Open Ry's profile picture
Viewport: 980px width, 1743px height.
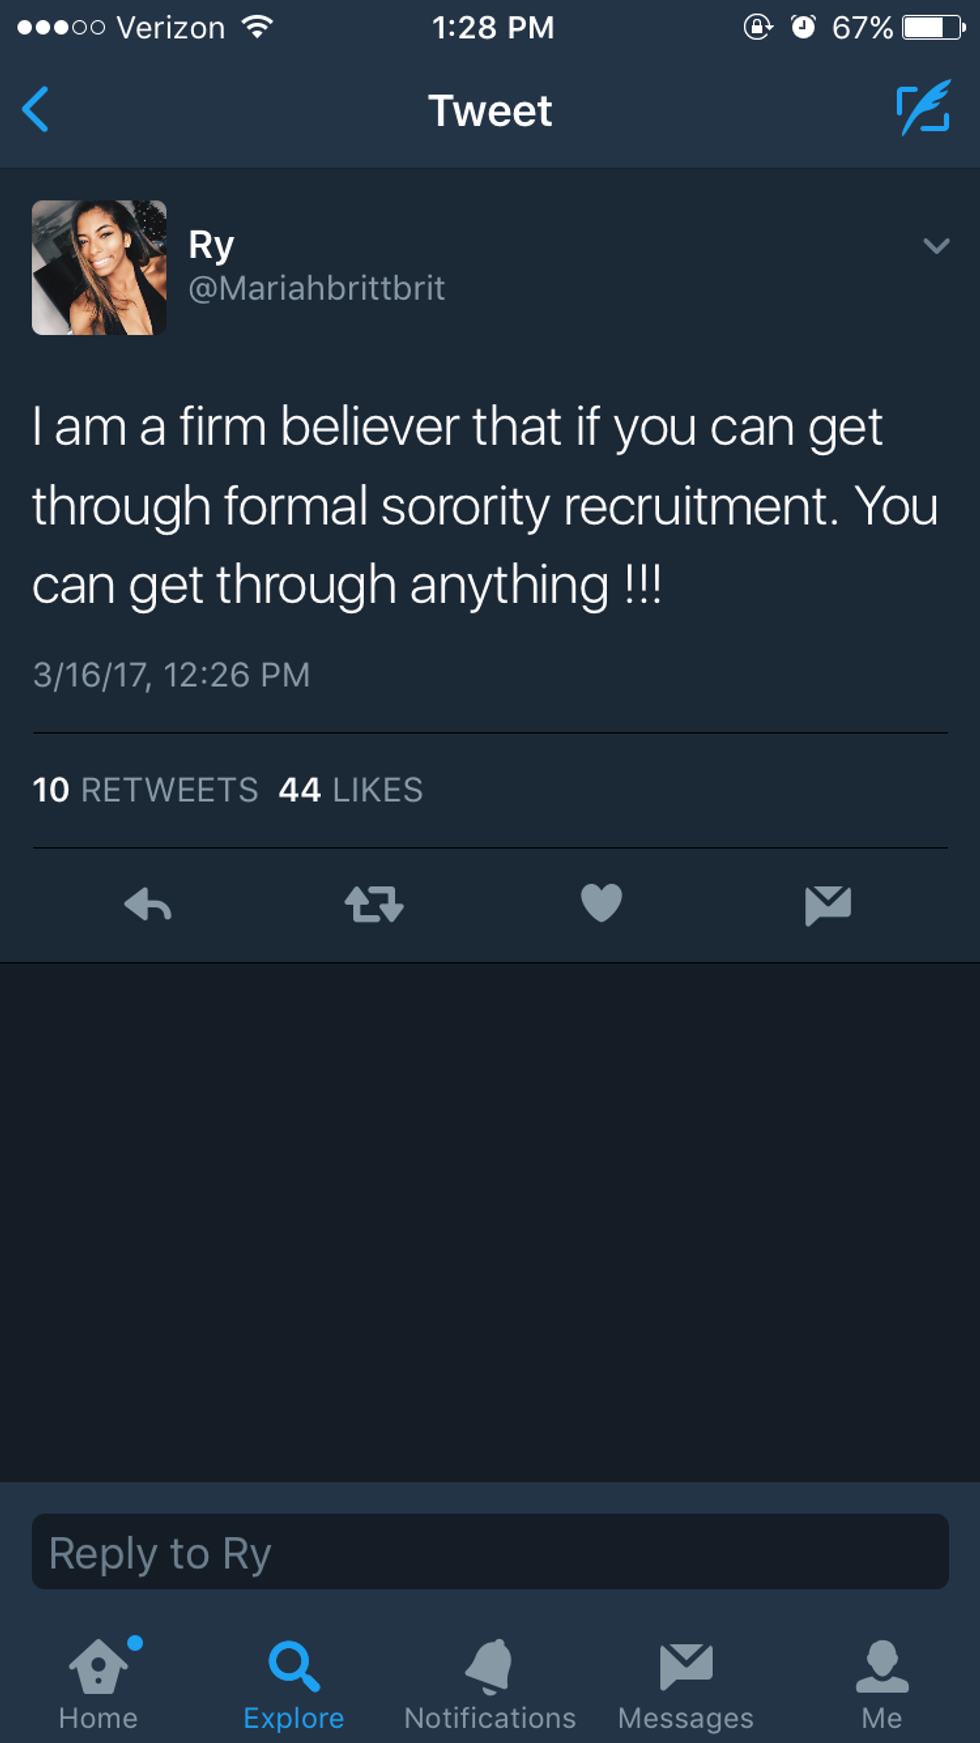99,268
